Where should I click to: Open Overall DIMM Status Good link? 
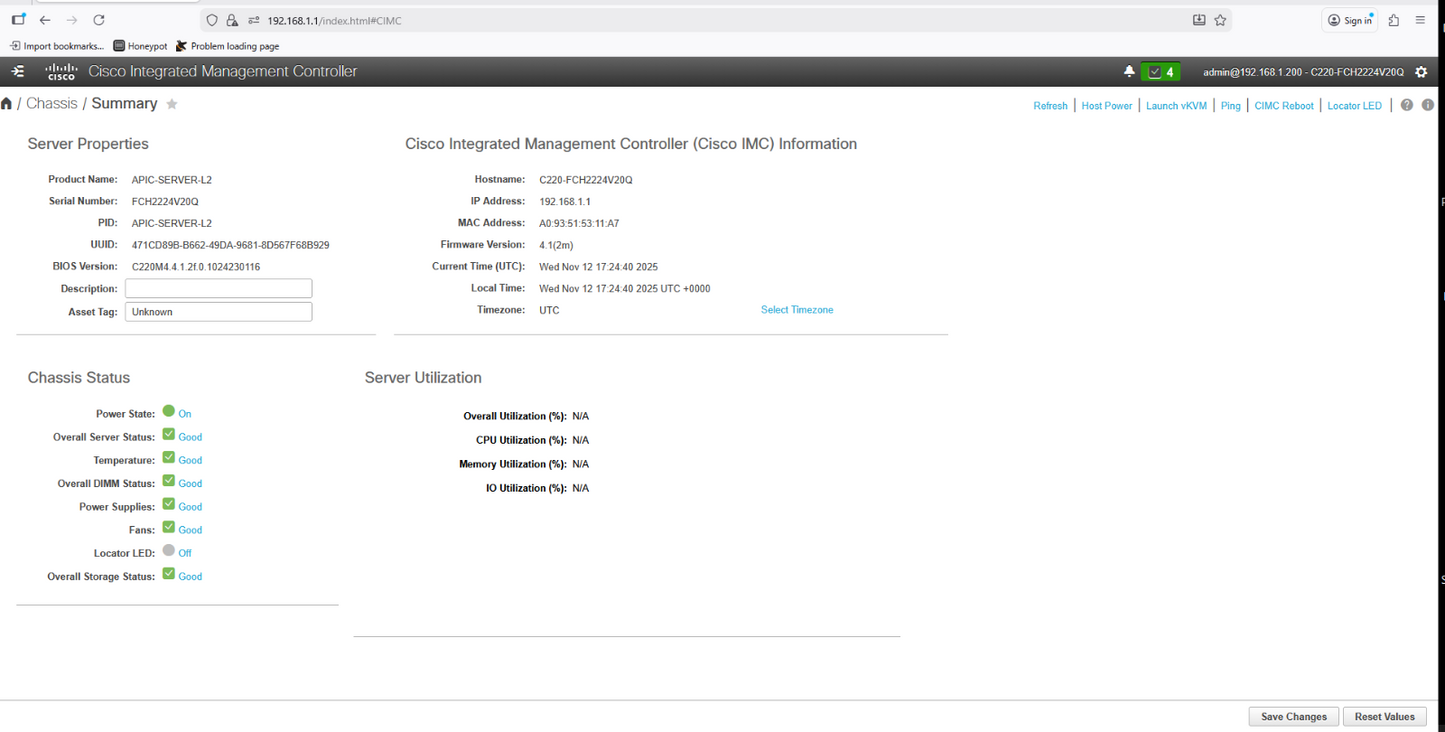190,484
